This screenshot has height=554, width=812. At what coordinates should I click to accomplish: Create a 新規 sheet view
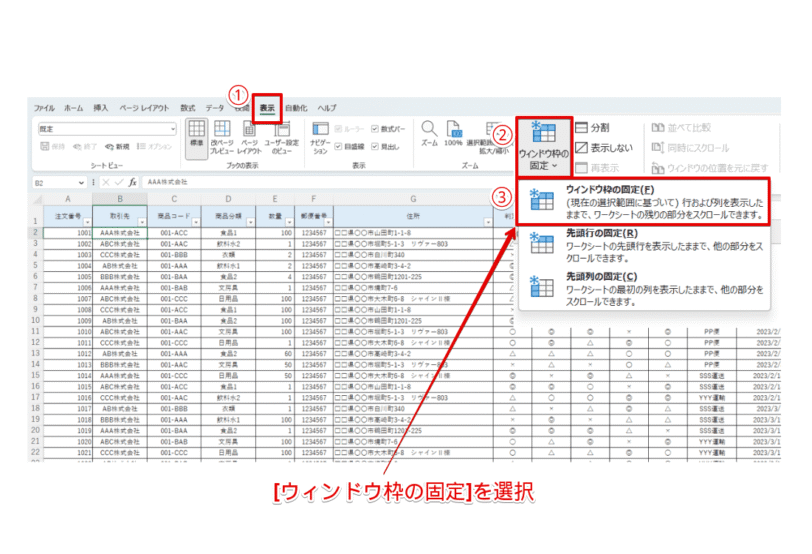point(117,147)
